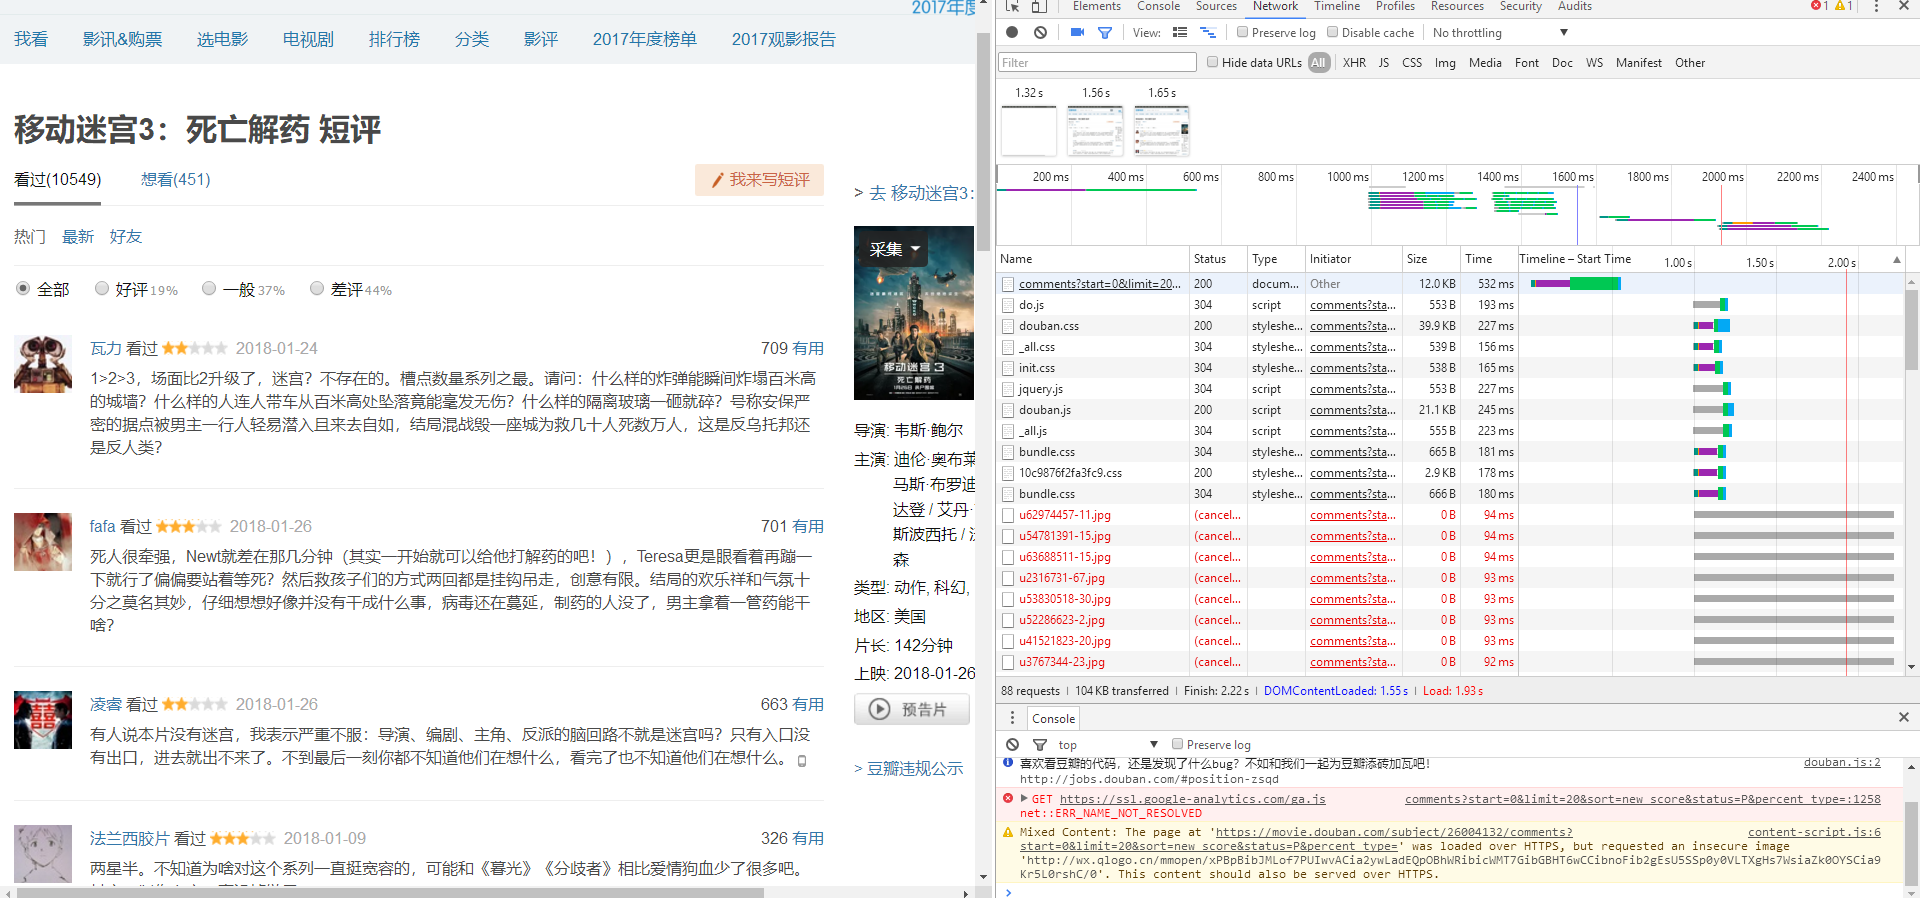1920x898 pixels.
Task: Play the trailer via 预告片 button
Action: 912,709
